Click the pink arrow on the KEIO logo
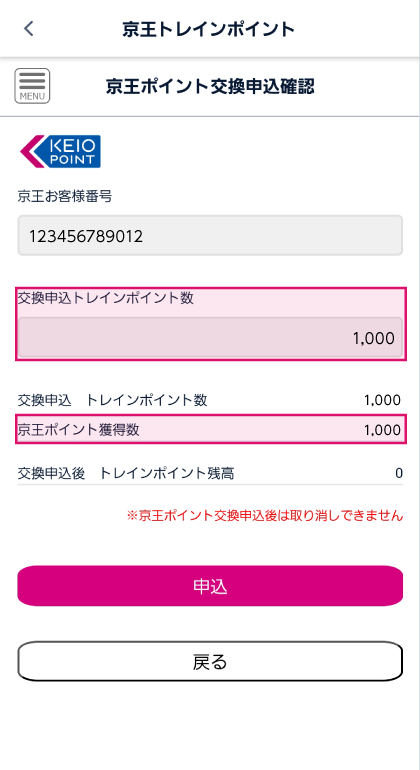420x770 pixels. (x=32, y=151)
